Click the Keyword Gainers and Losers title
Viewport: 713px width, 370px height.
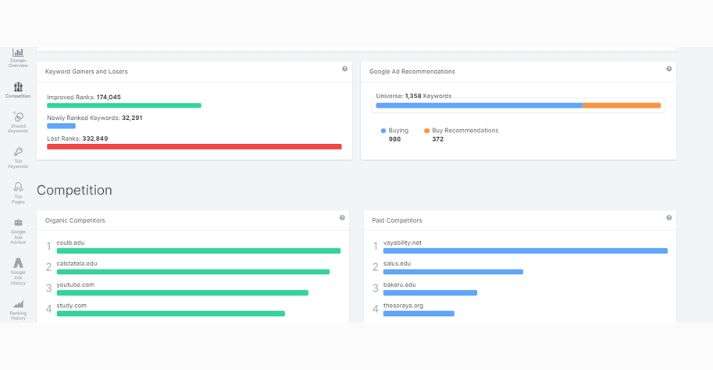click(86, 71)
